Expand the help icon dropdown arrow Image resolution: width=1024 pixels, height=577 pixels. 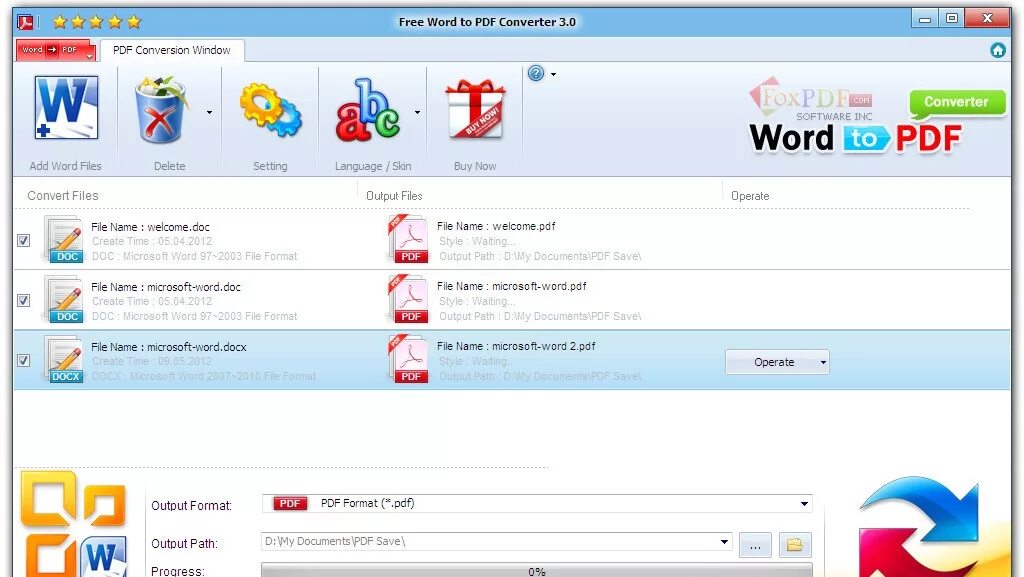[x=553, y=74]
